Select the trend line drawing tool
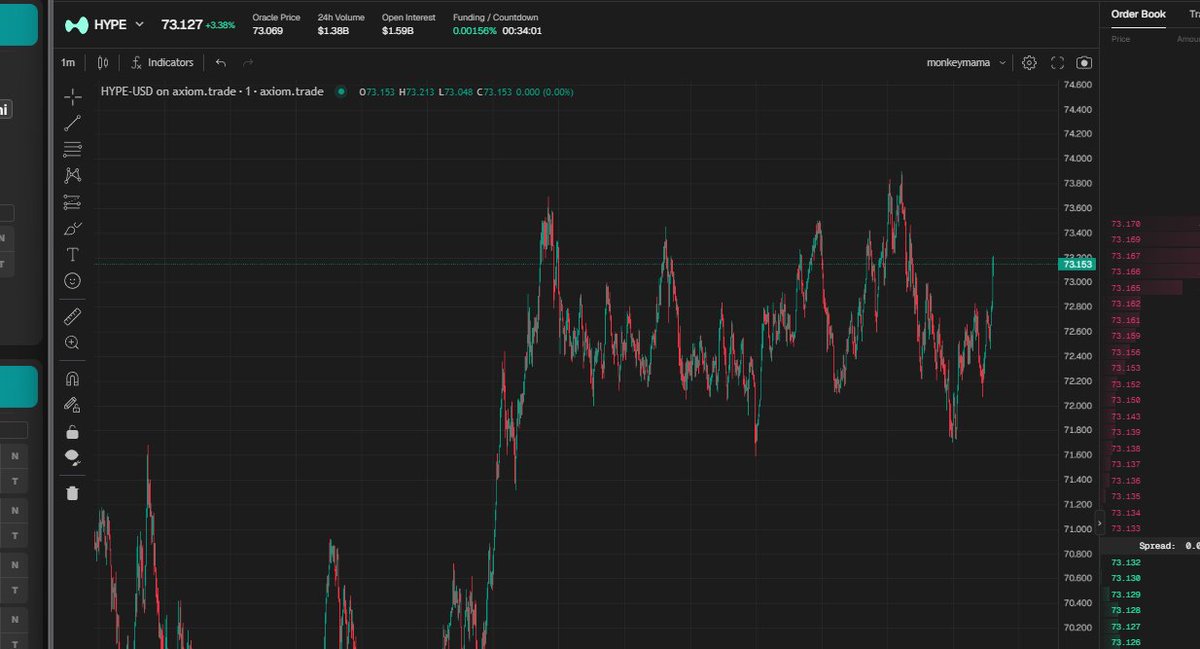 (x=72, y=123)
